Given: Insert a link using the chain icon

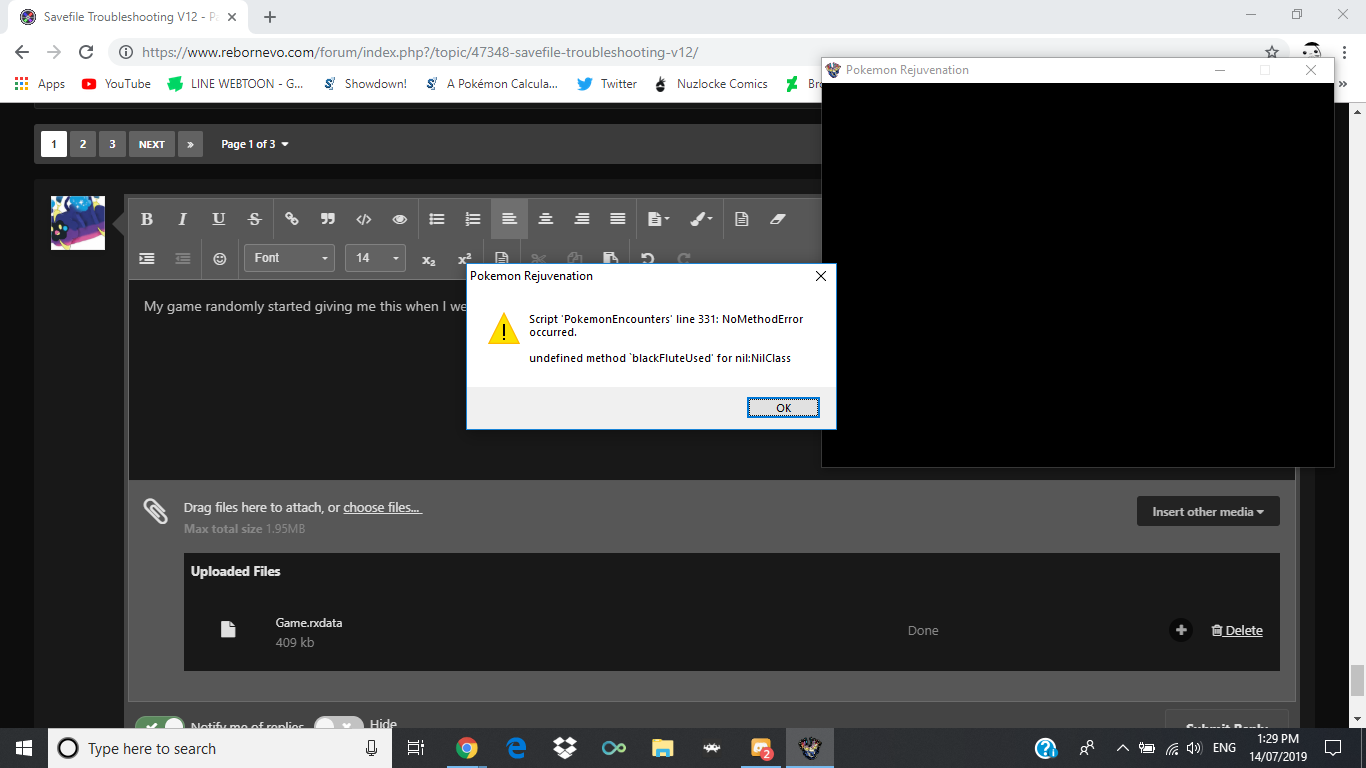Looking at the screenshot, I should point(292,219).
